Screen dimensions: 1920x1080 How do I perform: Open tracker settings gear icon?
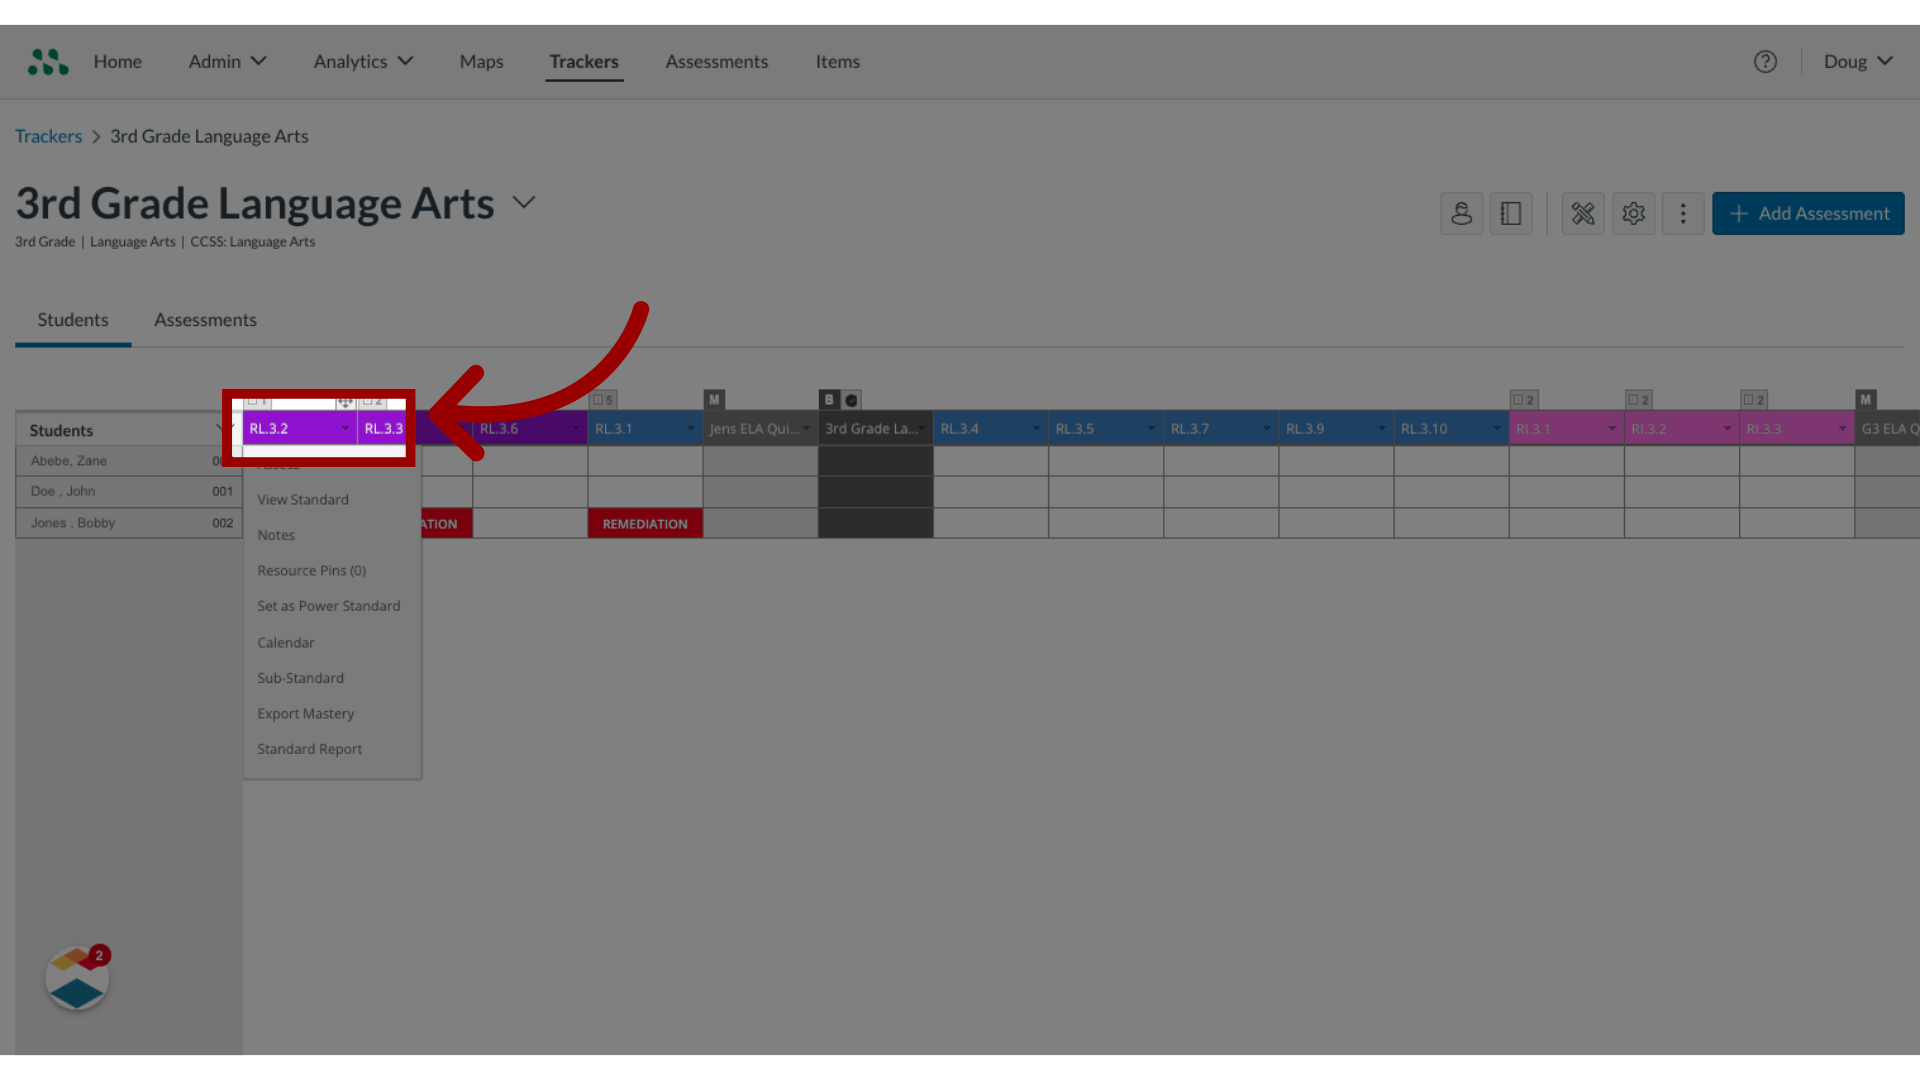pyautogui.click(x=1633, y=212)
